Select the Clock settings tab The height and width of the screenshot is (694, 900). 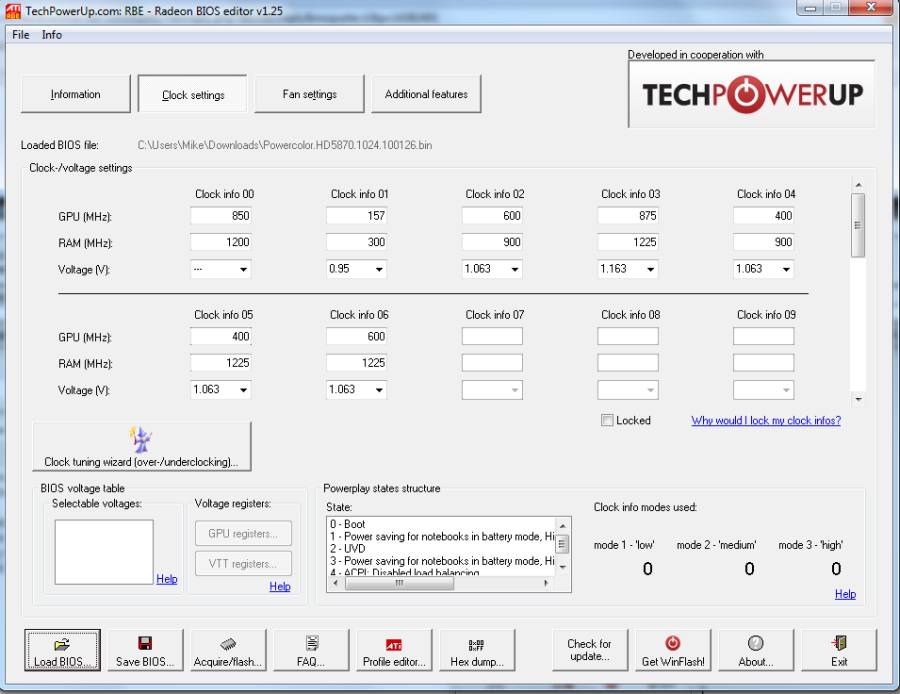point(193,94)
